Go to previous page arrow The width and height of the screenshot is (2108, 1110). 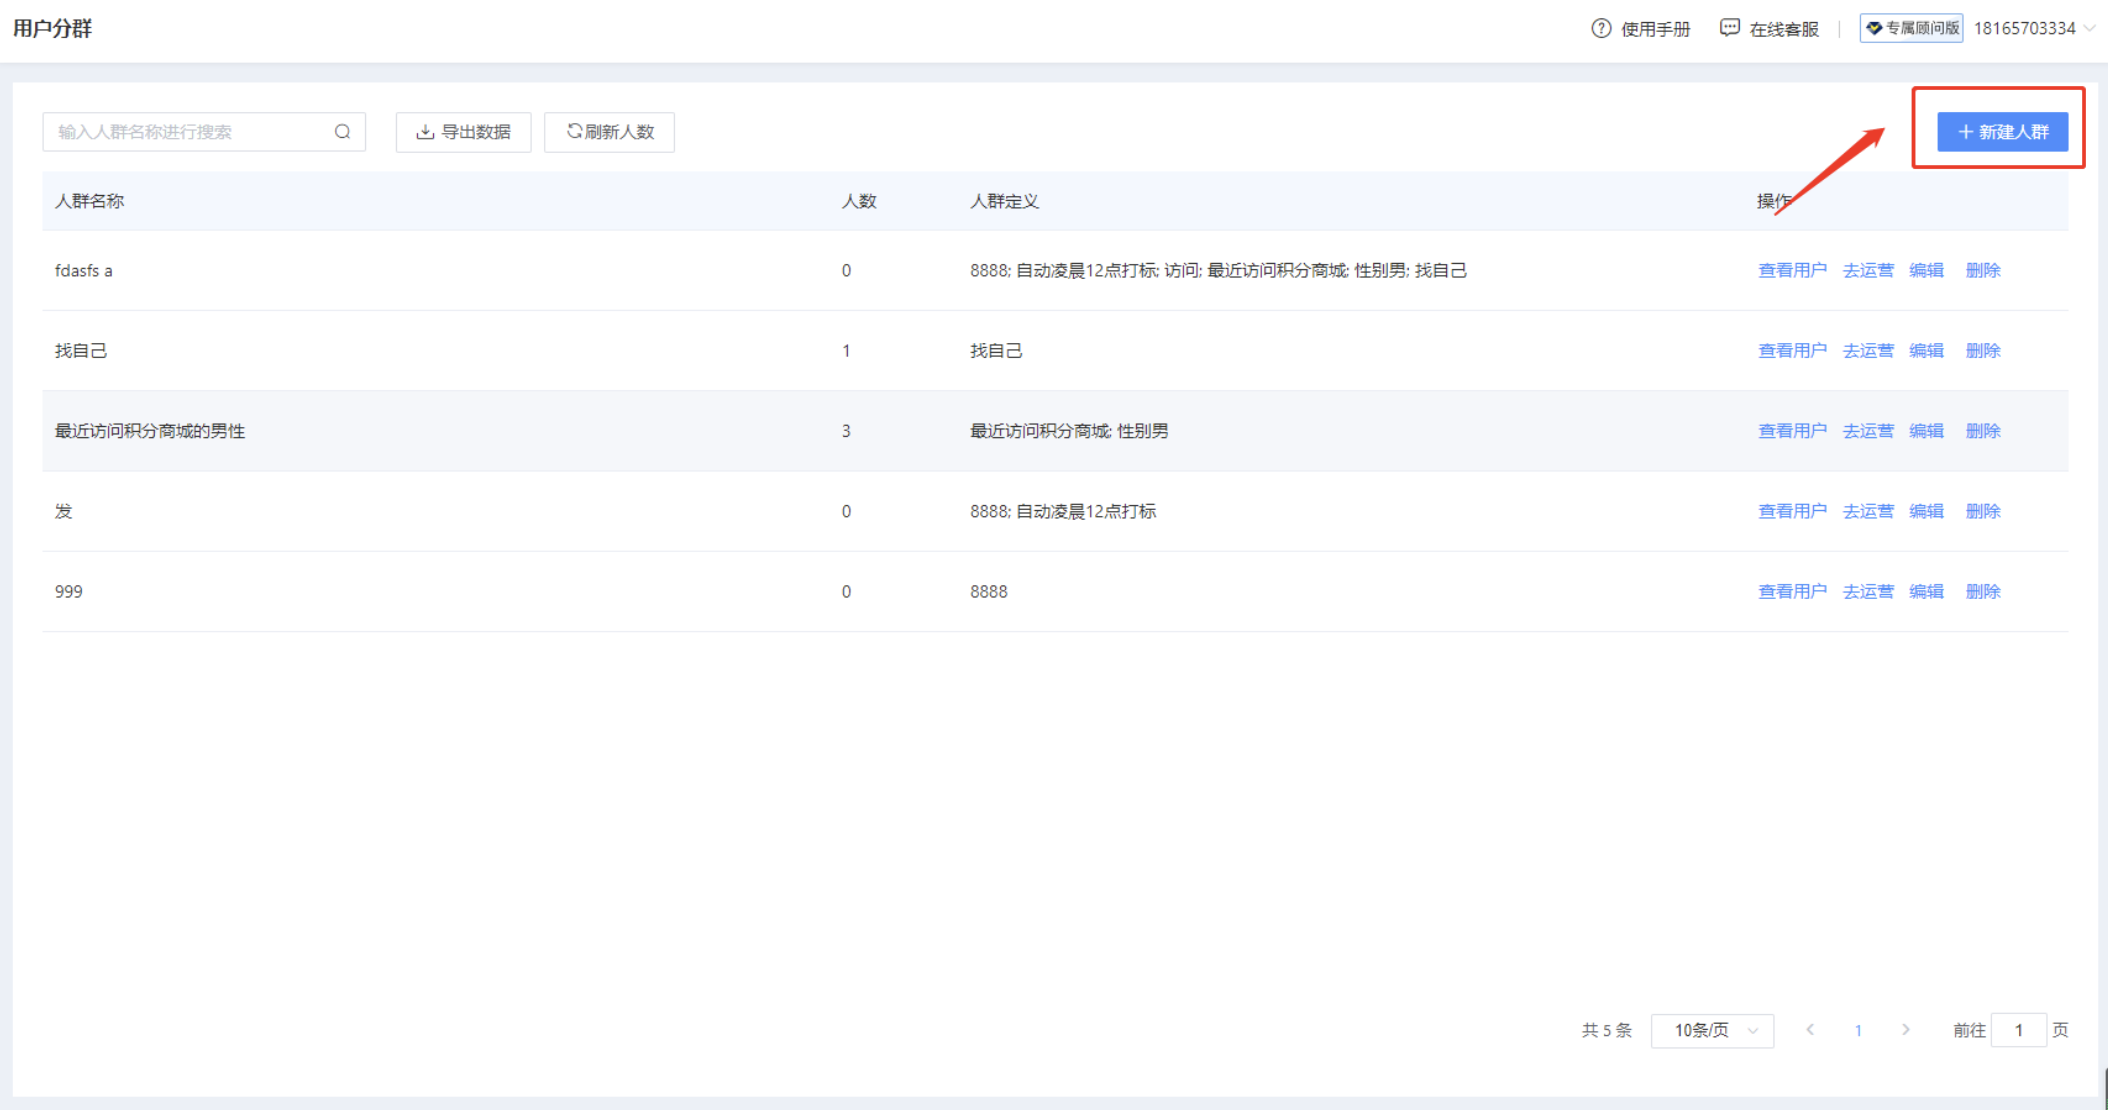coord(1810,1030)
